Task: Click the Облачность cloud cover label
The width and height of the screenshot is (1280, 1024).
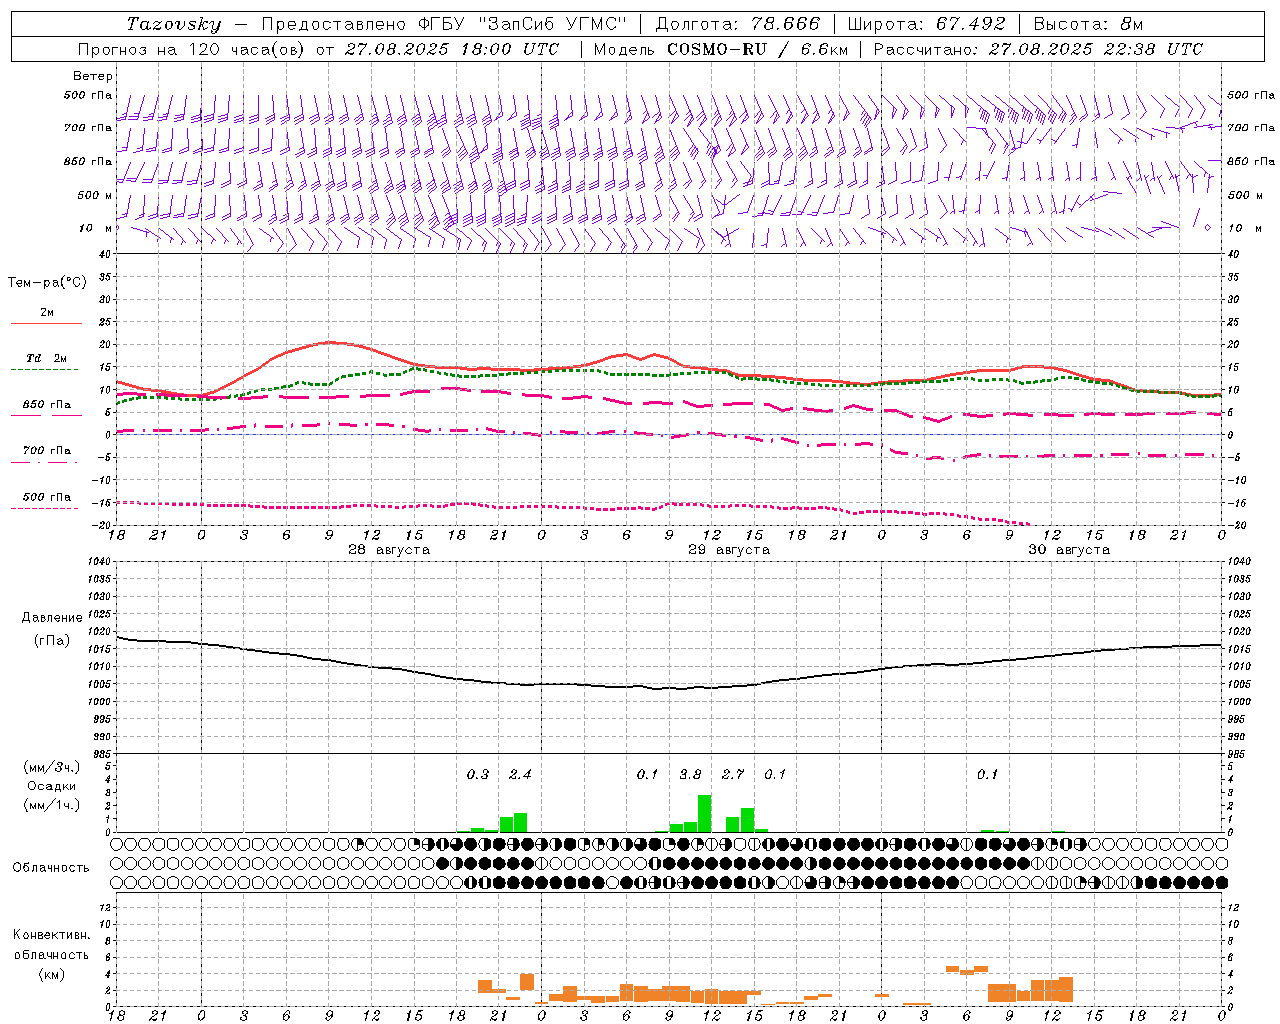Action: [51, 868]
